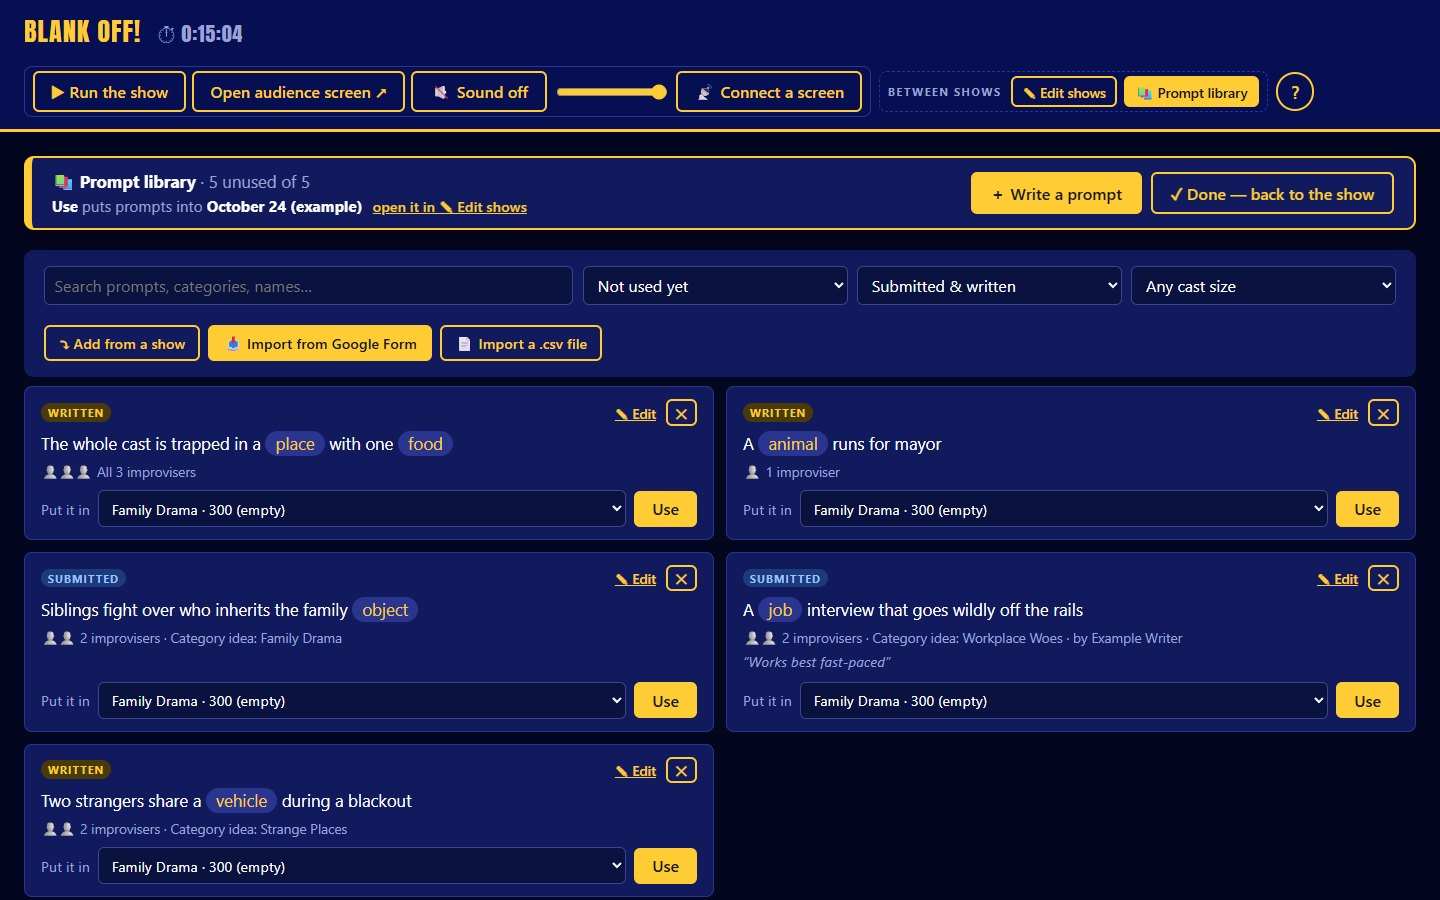Use the 'Siblings fight over' prompt
1440x900 pixels.
666,701
